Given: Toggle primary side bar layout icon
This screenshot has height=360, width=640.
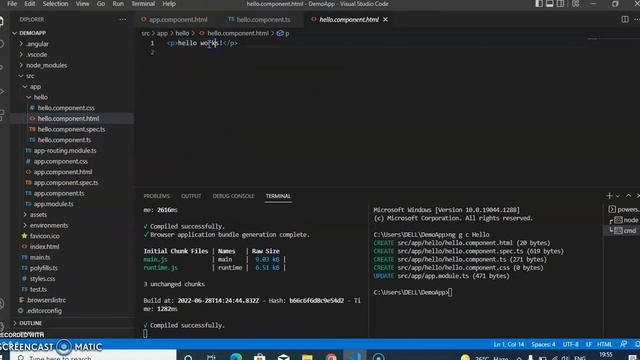Looking at the screenshot, I should point(539,4).
